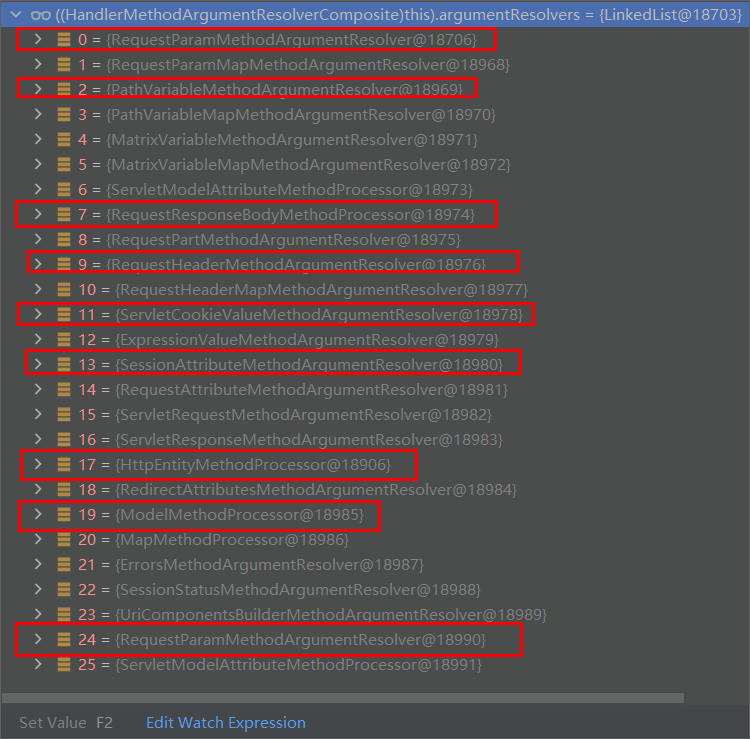Click the object icon of element 20
The image size is (750, 739).
64,539
